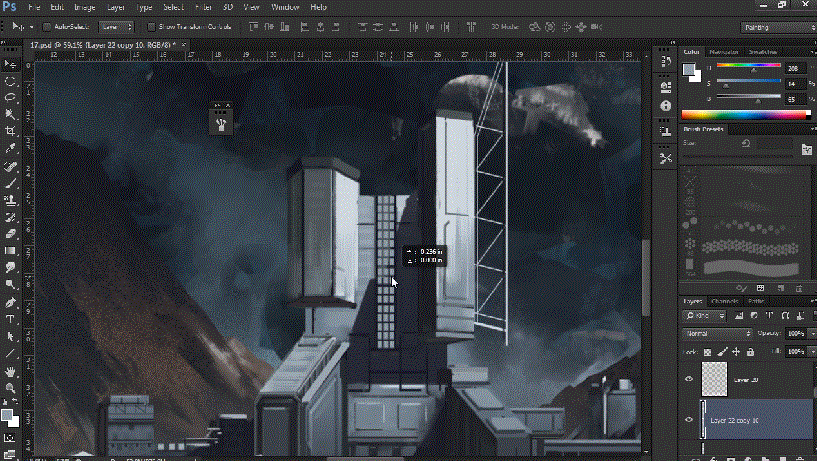Select the Line tool
Image resolution: width=817 pixels, height=461 pixels.
10,354
